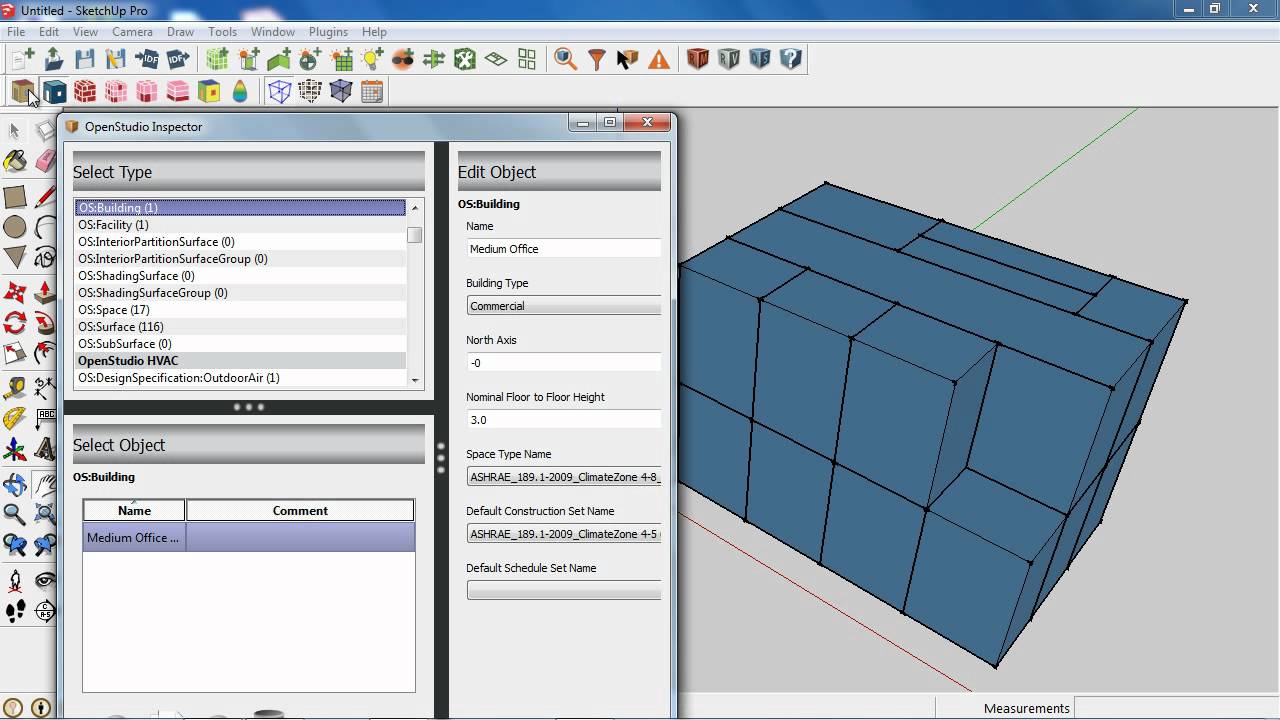Toggle Render by Construction brick icon
Screen dimensions: 1280x720
click(85, 91)
